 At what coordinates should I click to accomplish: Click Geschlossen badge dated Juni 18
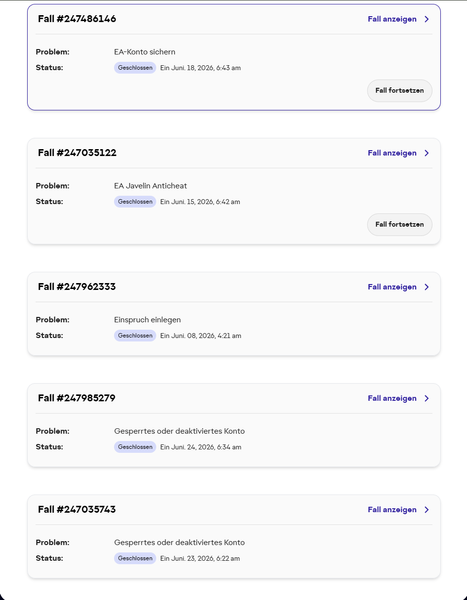pyautogui.click(x=135, y=68)
